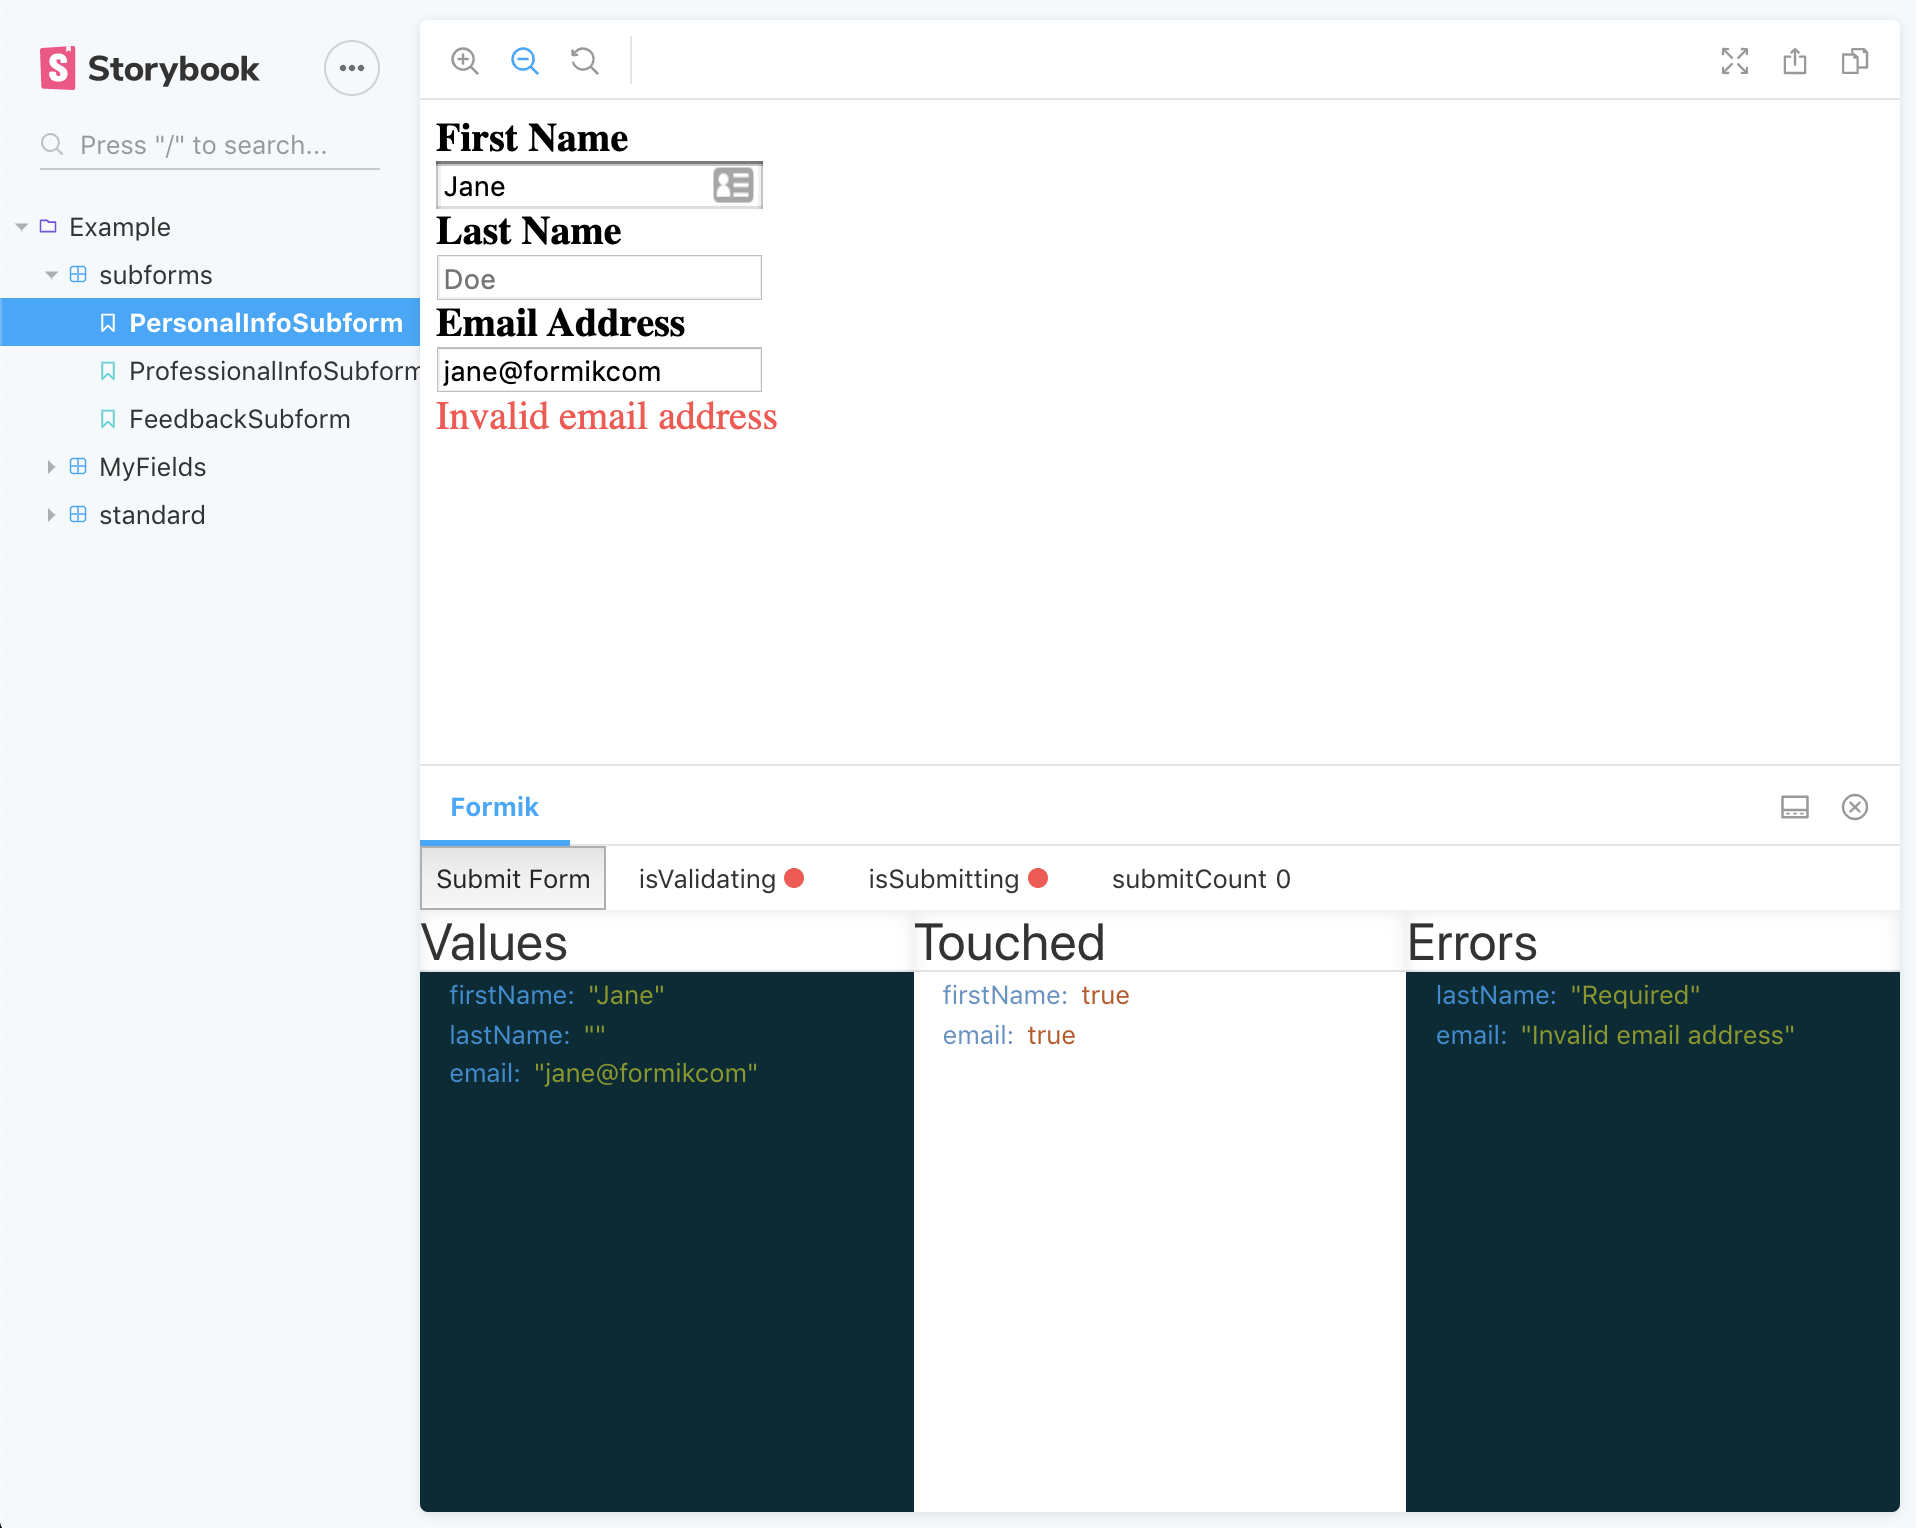Click the red isValidating indicator dot

[795, 879]
